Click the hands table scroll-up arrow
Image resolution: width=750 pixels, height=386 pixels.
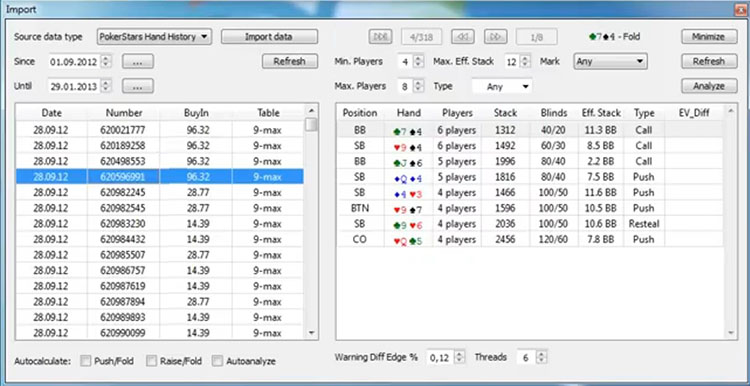click(730, 110)
